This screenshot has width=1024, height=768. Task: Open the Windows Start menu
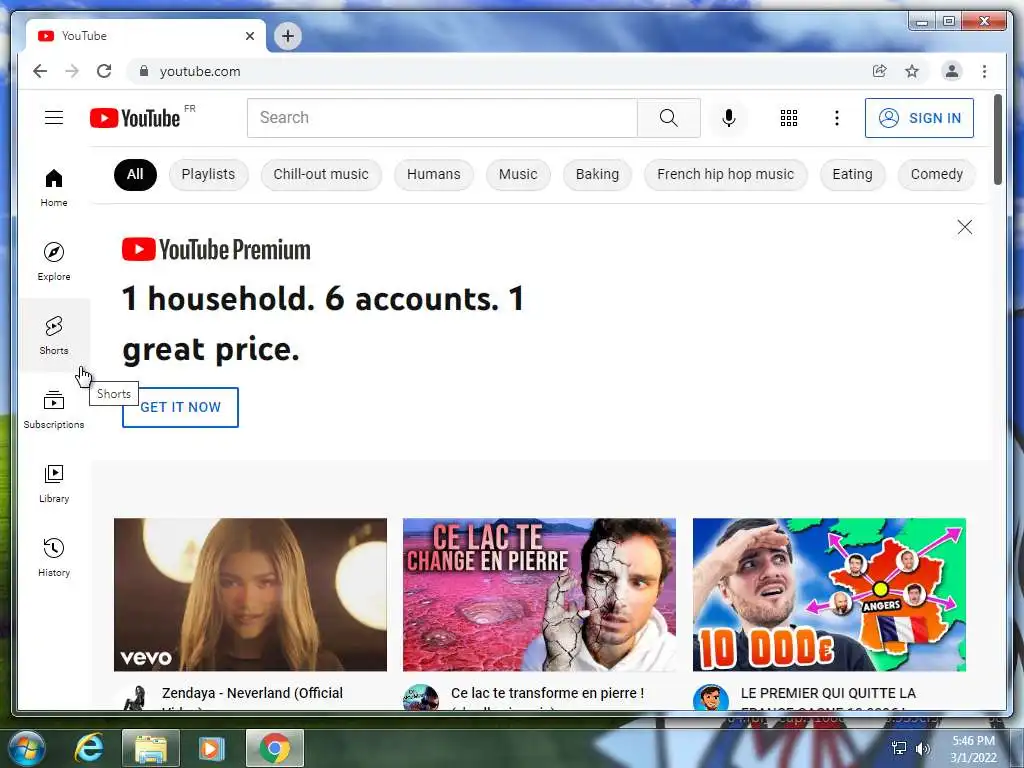(26, 748)
